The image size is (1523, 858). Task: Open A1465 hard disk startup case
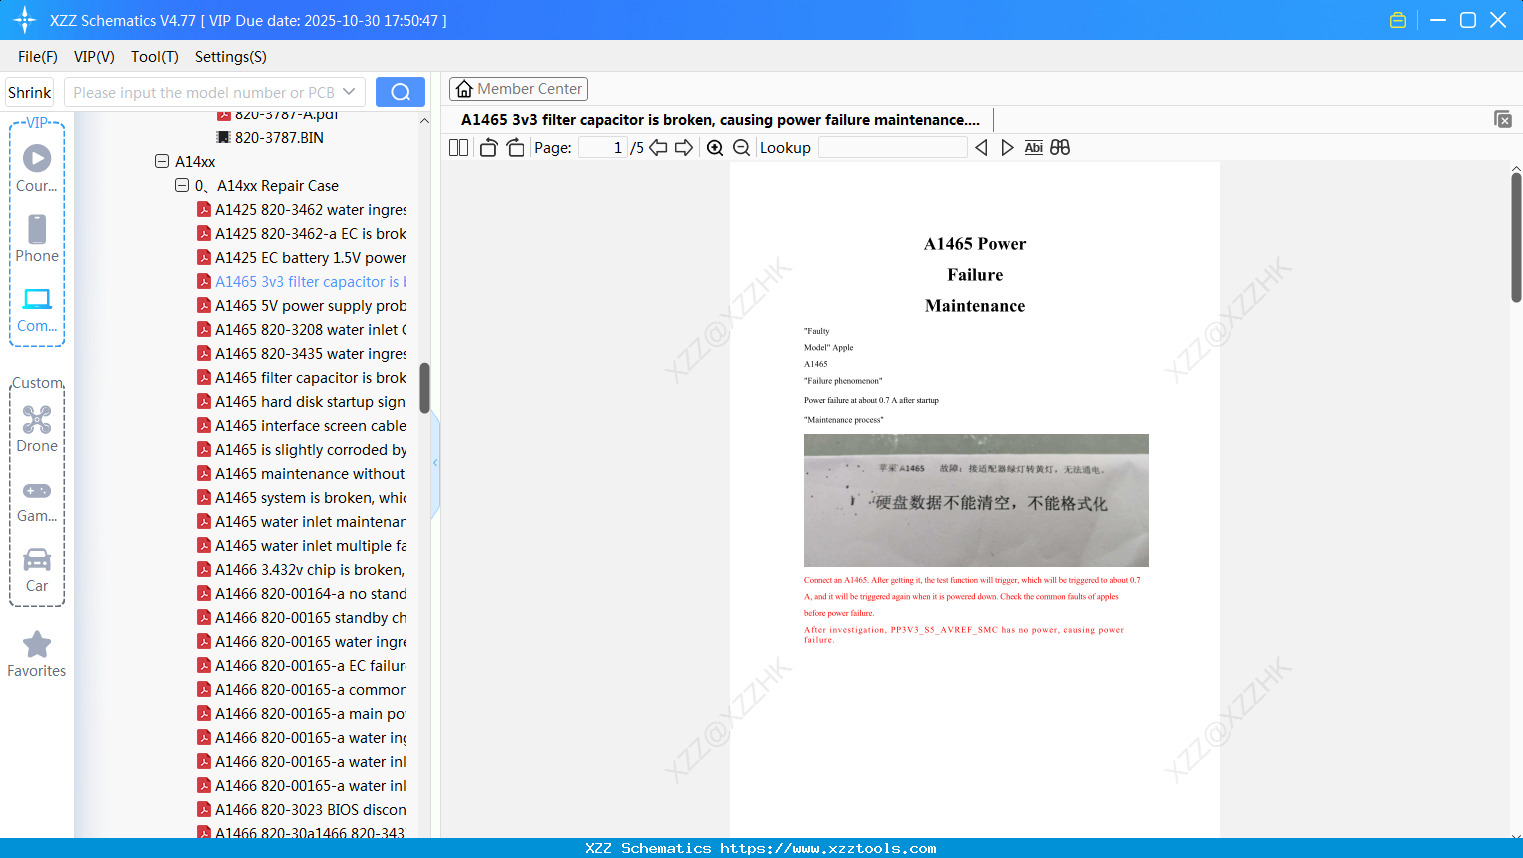click(301, 402)
